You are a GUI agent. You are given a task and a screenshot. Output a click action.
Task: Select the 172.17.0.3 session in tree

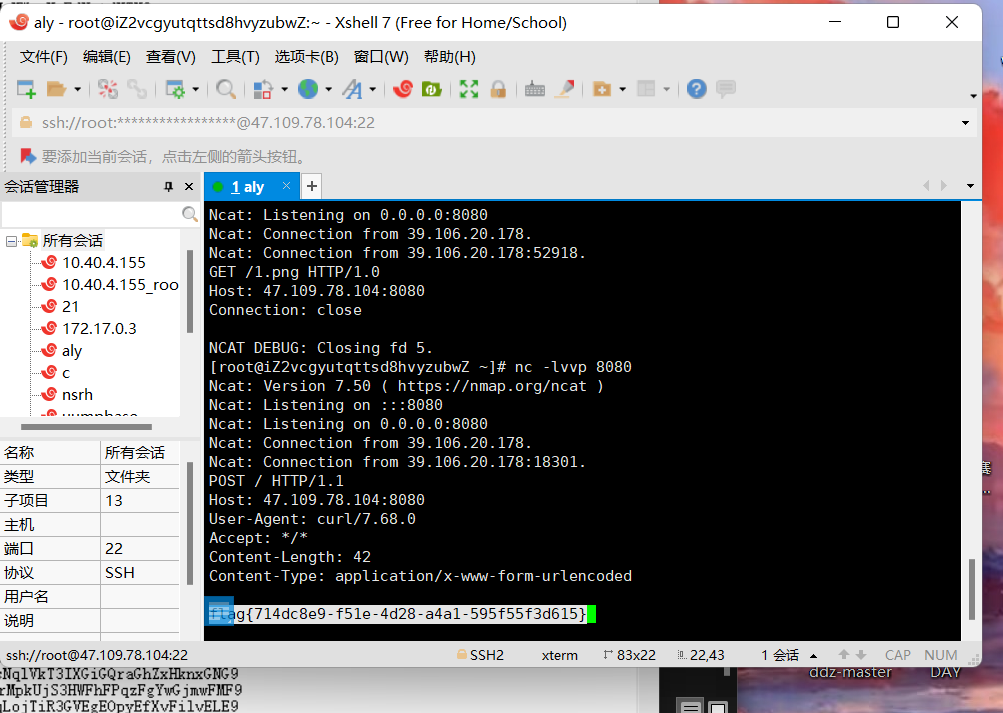click(x=99, y=328)
